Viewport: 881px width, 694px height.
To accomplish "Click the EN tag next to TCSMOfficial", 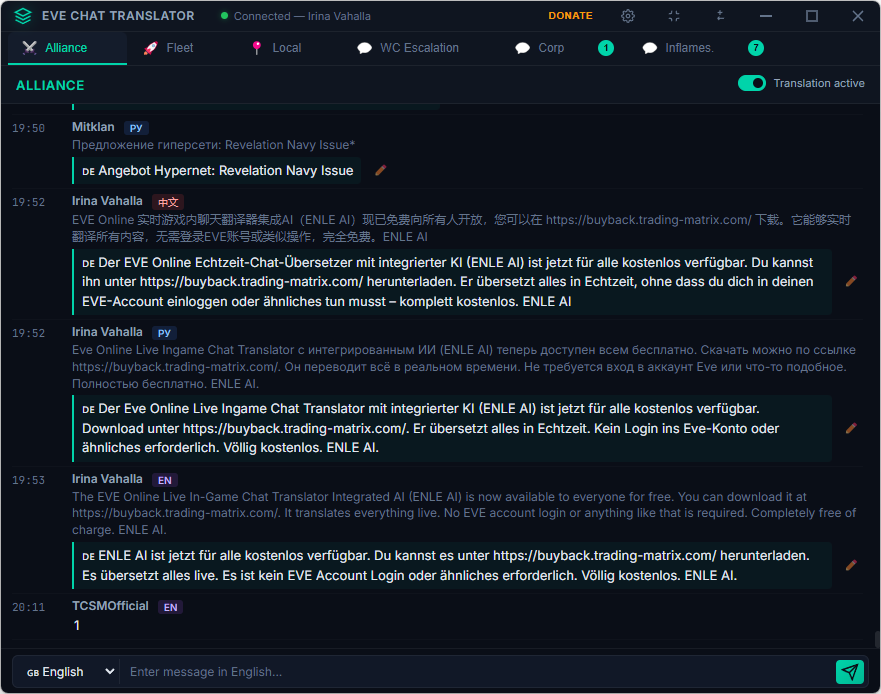I will point(170,607).
